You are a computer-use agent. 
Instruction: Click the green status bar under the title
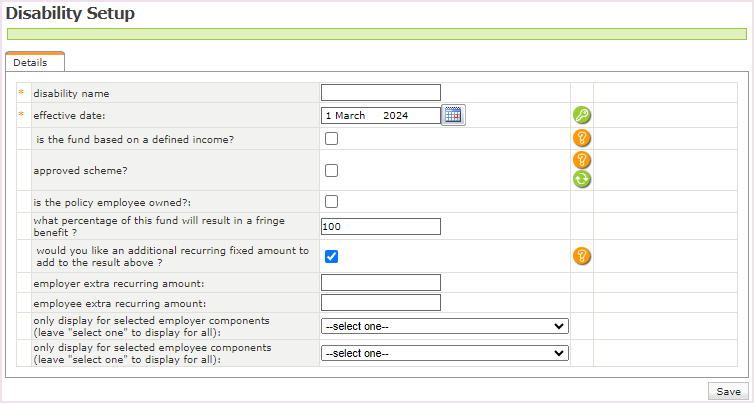pyautogui.click(x=376, y=34)
